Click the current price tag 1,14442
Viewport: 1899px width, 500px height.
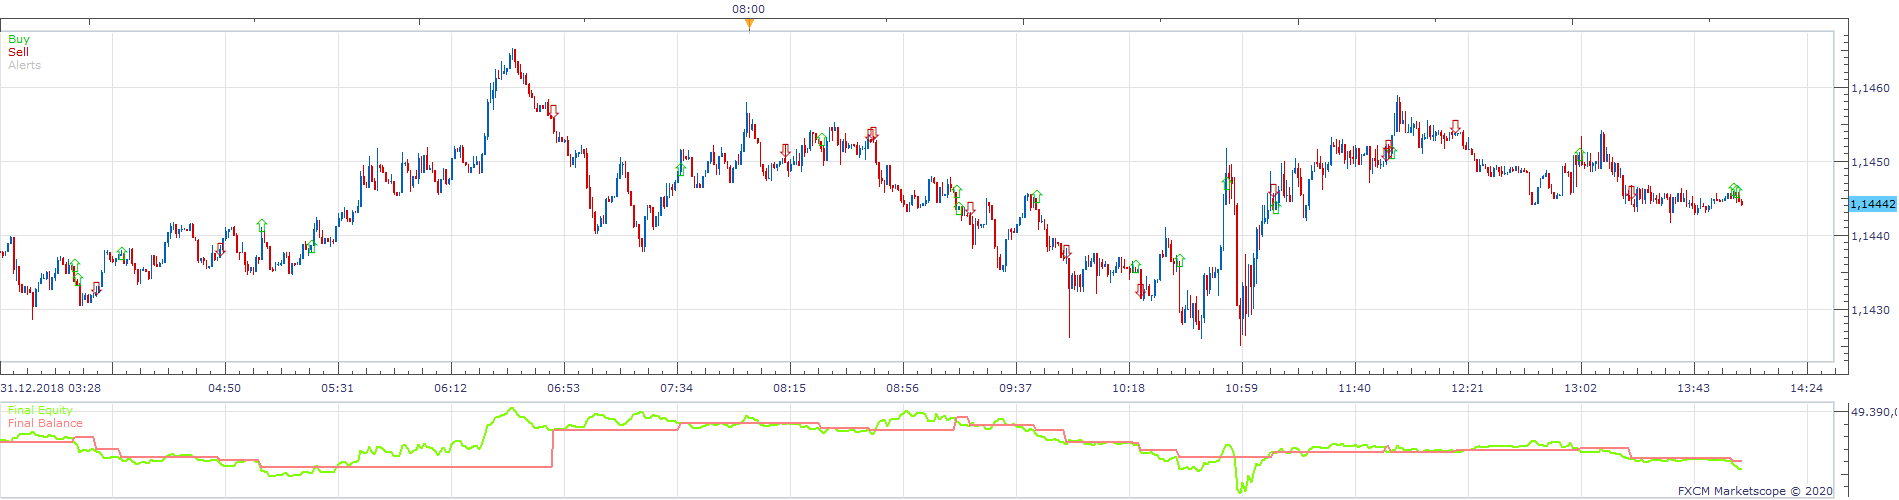click(x=1872, y=204)
